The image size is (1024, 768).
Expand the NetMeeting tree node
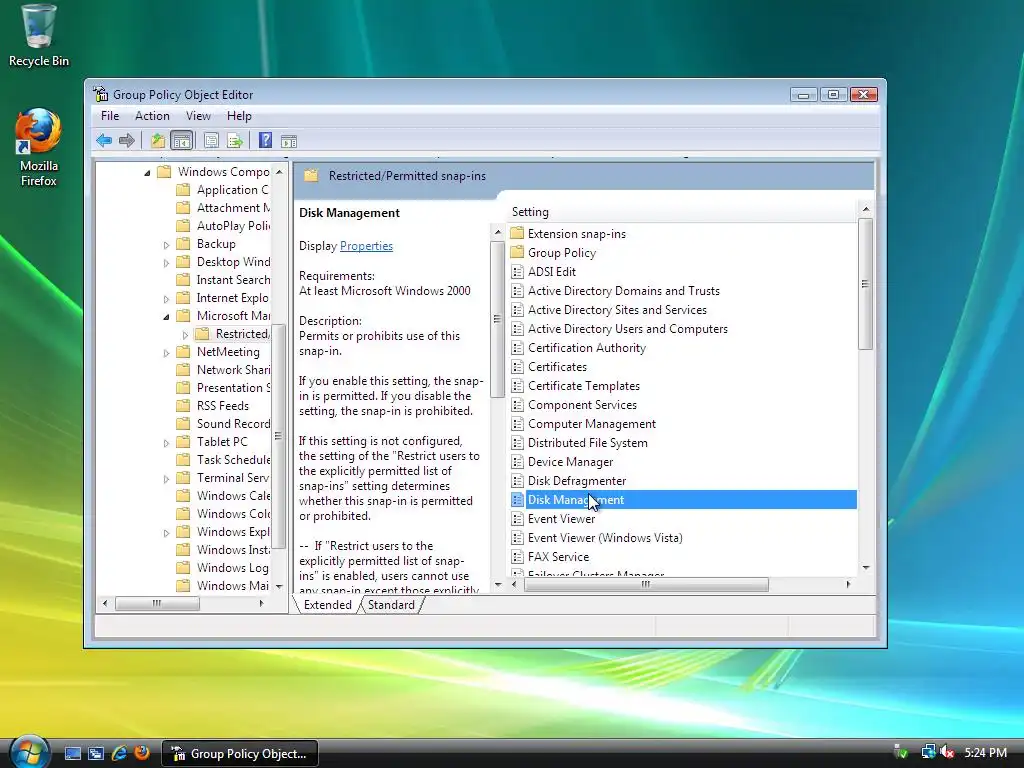(x=166, y=353)
